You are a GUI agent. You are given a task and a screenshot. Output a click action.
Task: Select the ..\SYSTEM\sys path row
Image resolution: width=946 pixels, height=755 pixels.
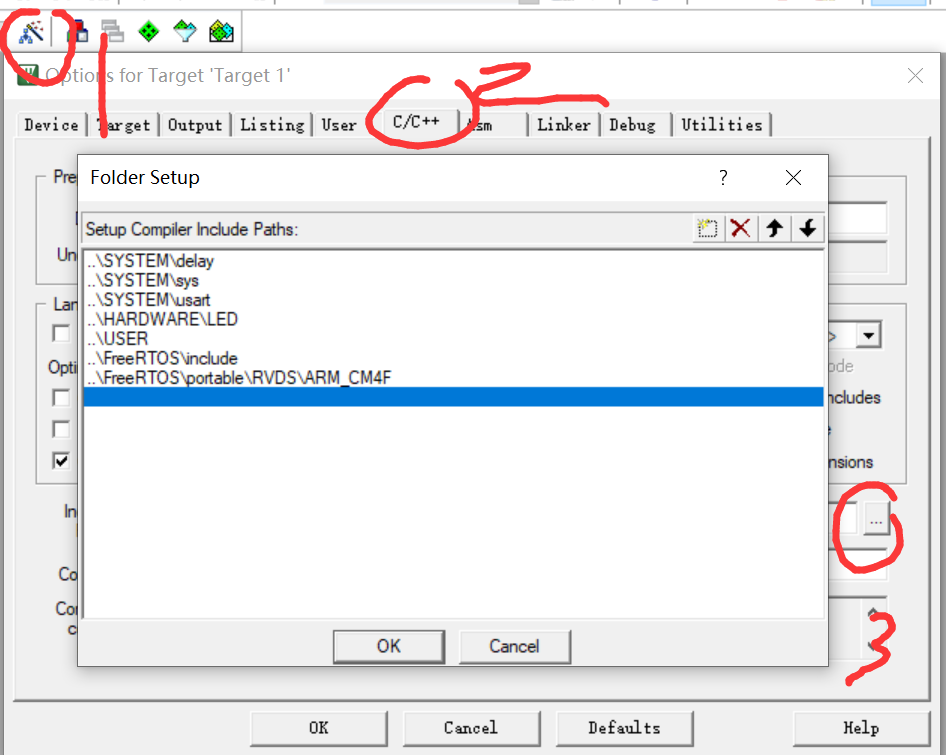[x=453, y=280]
